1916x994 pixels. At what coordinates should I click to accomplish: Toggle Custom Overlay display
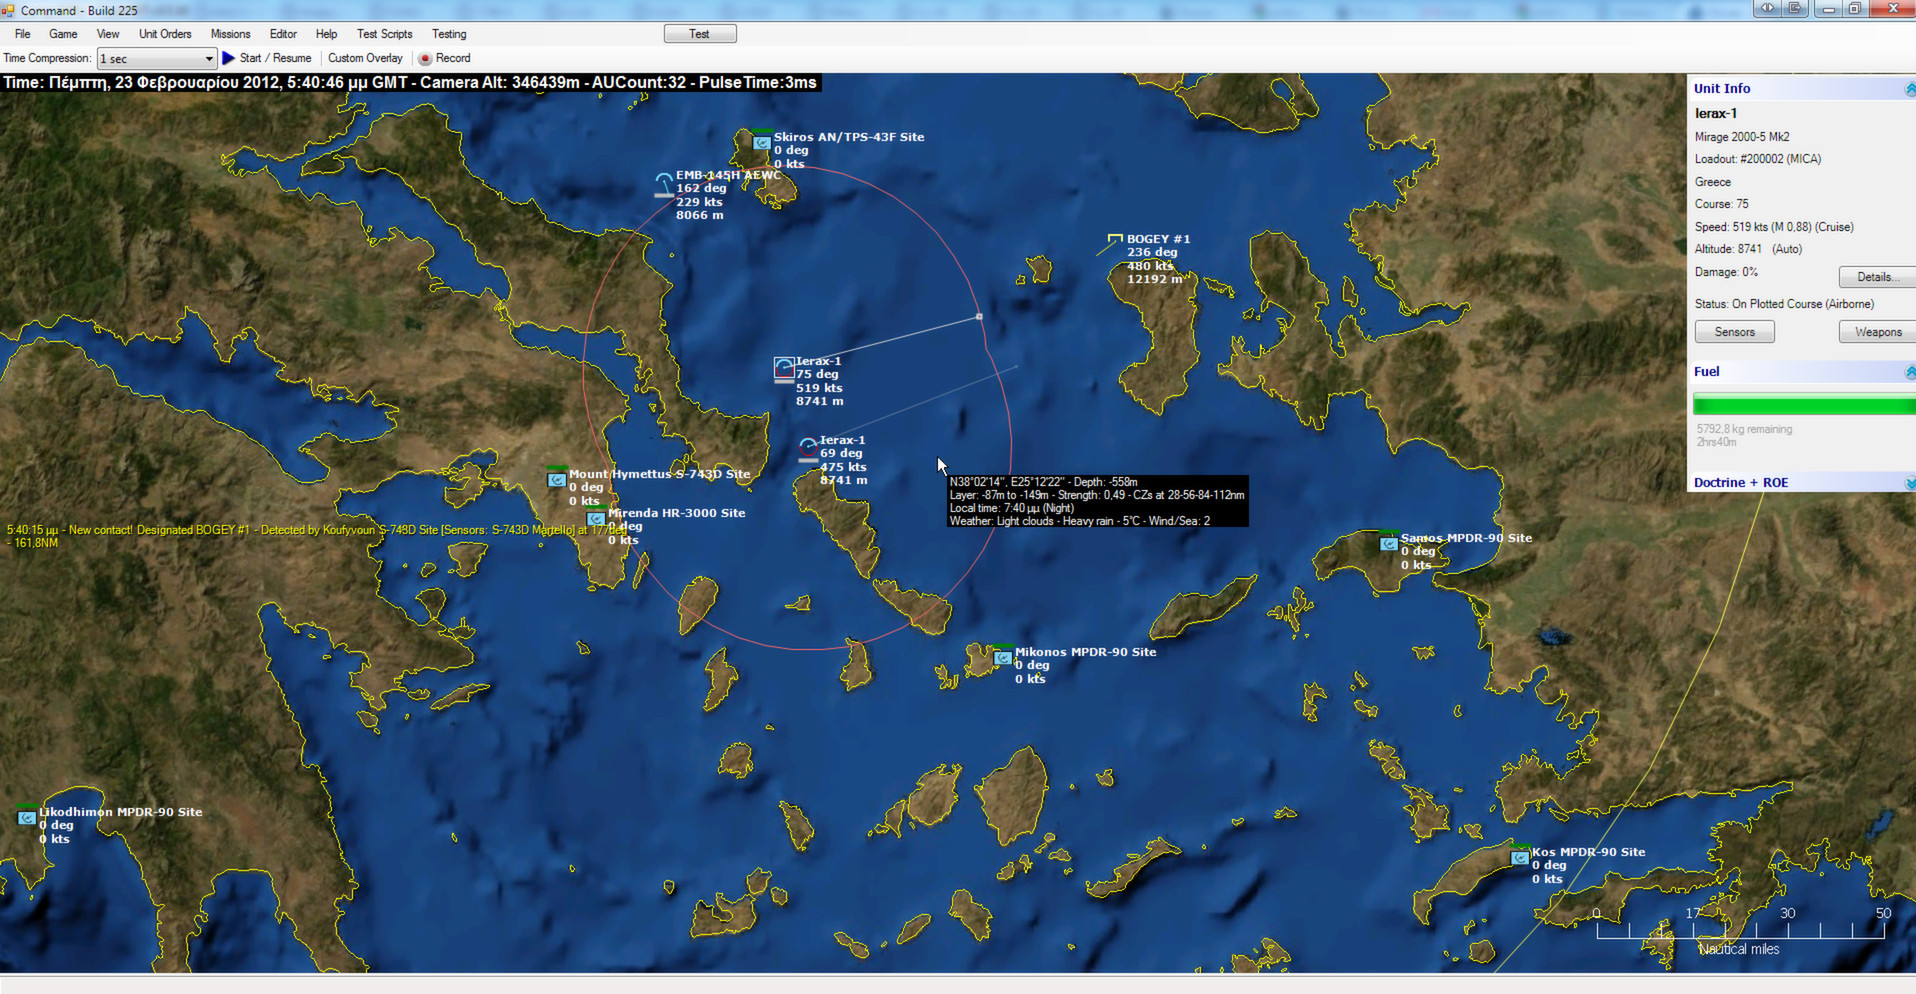click(x=365, y=58)
